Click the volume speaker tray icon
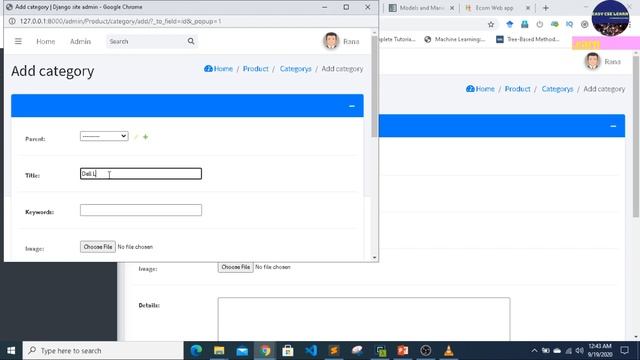The height and width of the screenshot is (360, 640). pyautogui.click(x=579, y=351)
